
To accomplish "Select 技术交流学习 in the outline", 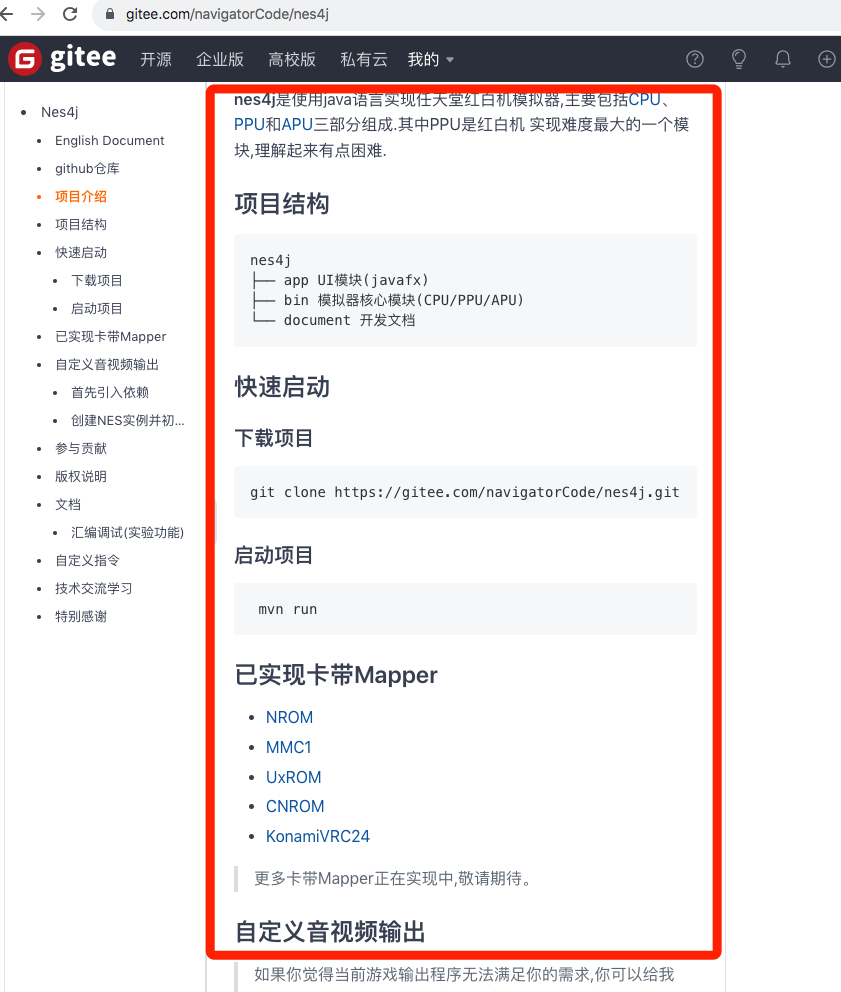I will pos(94,588).
